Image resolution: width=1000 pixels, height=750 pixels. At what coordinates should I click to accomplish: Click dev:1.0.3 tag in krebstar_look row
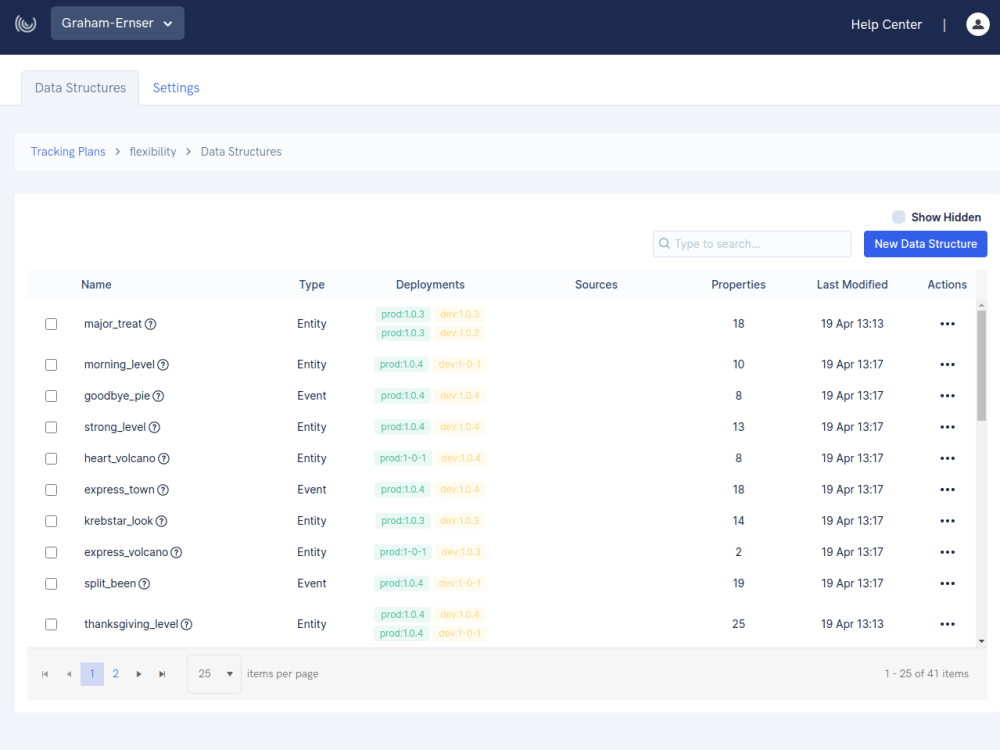tap(460, 521)
